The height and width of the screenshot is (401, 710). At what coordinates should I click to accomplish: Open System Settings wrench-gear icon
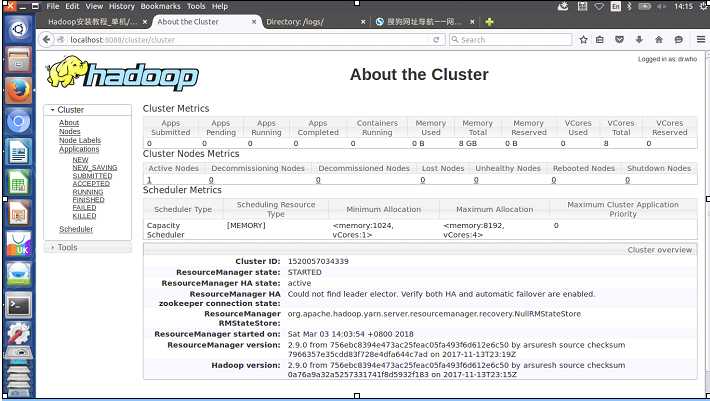point(19,335)
